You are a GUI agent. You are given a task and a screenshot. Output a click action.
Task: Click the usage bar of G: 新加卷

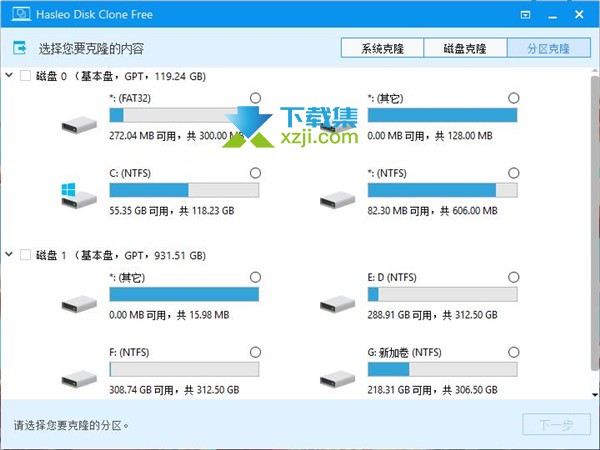click(442, 369)
